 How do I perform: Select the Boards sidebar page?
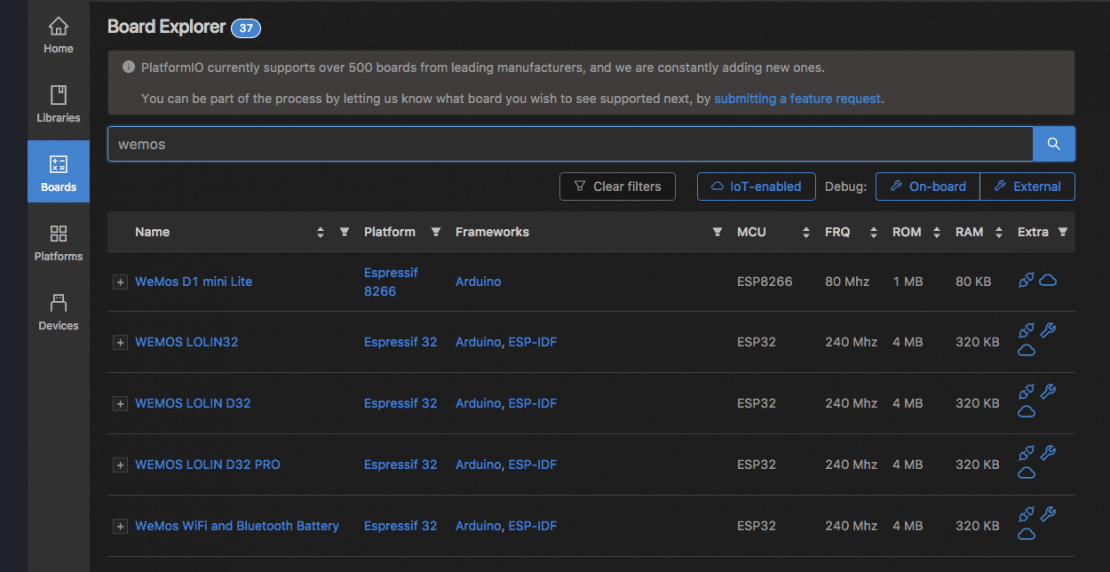pos(58,172)
